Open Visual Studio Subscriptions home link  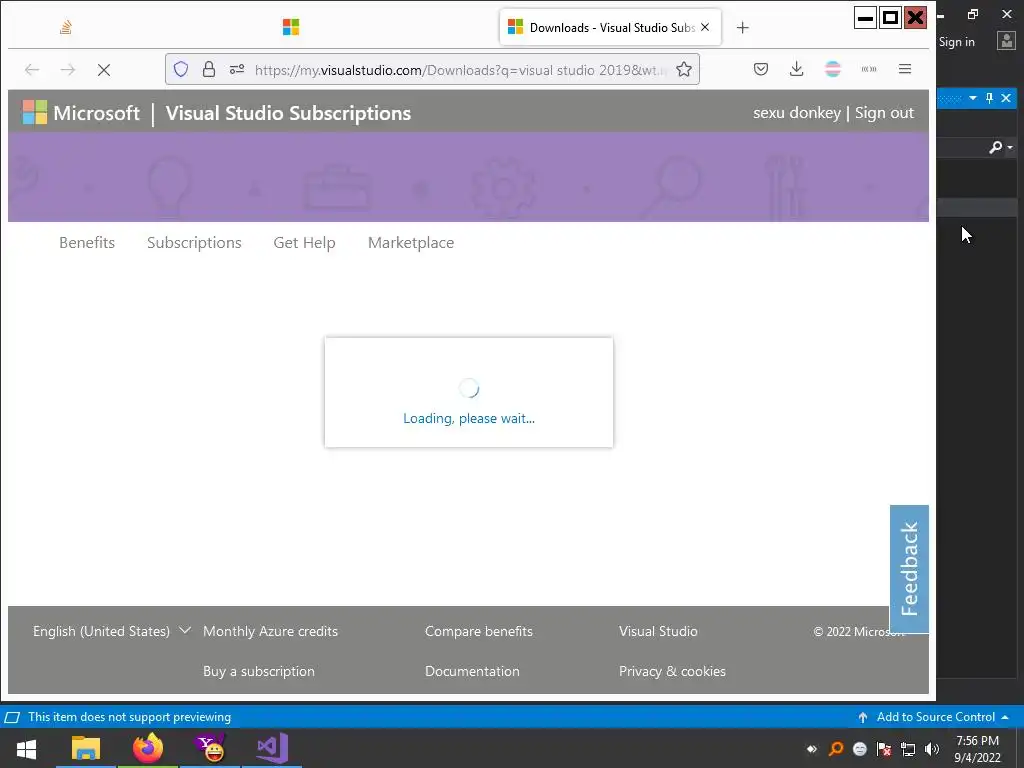[x=288, y=113]
